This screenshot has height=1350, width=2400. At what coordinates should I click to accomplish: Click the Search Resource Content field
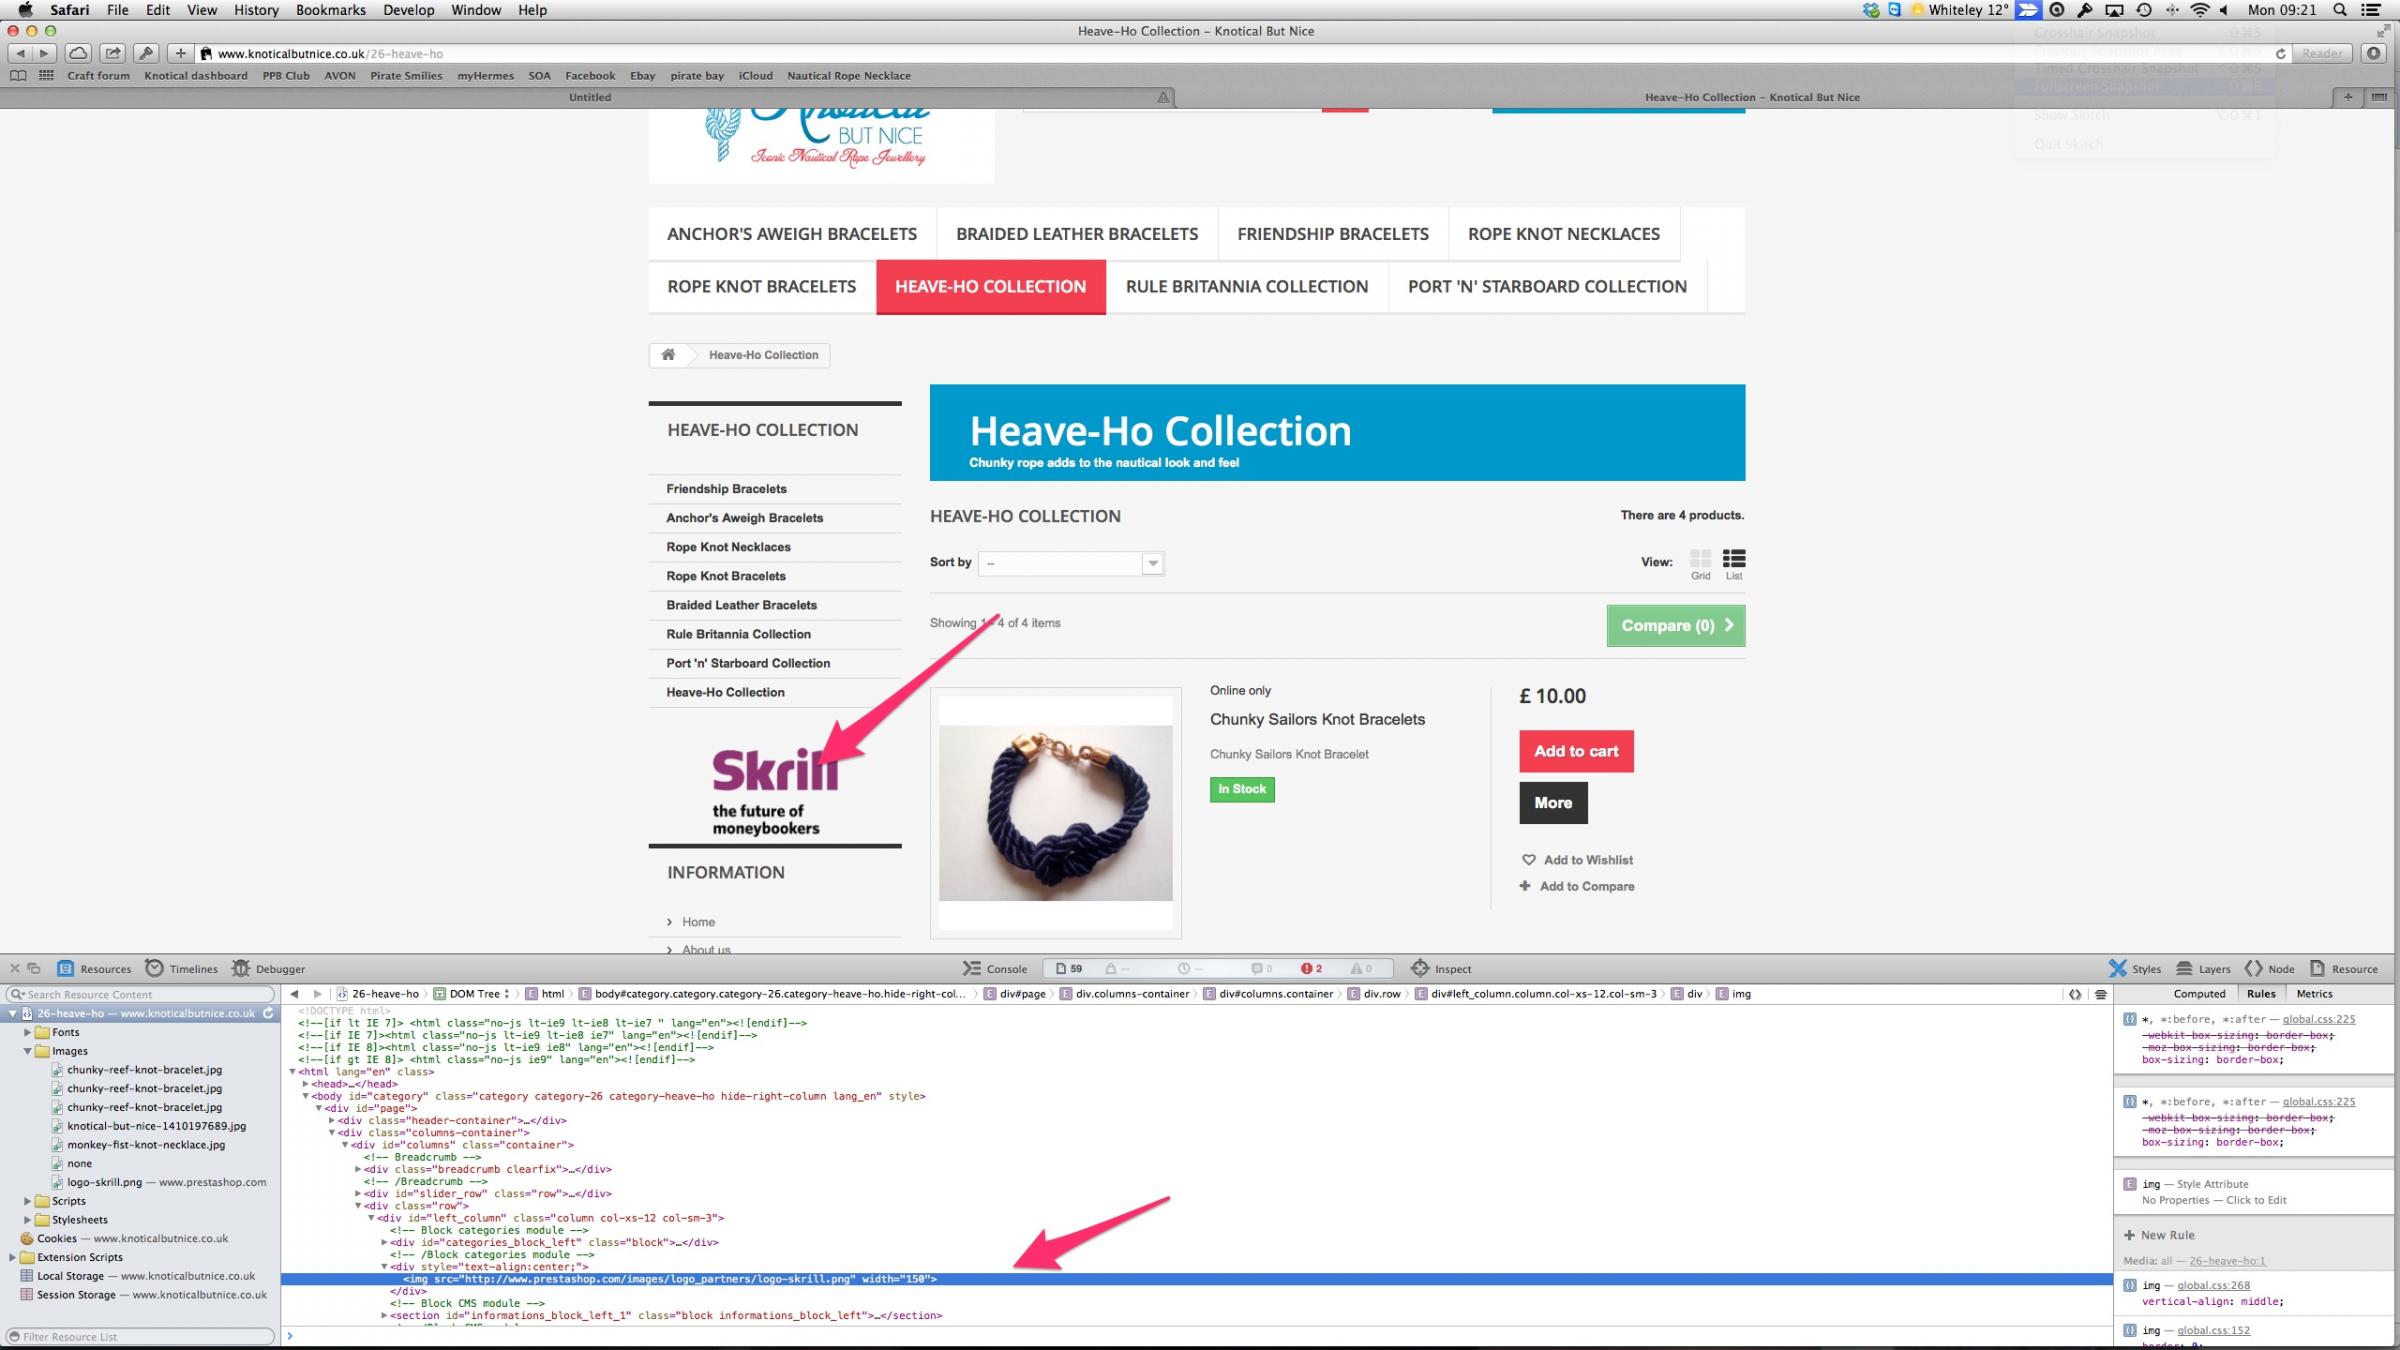point(140,994)
